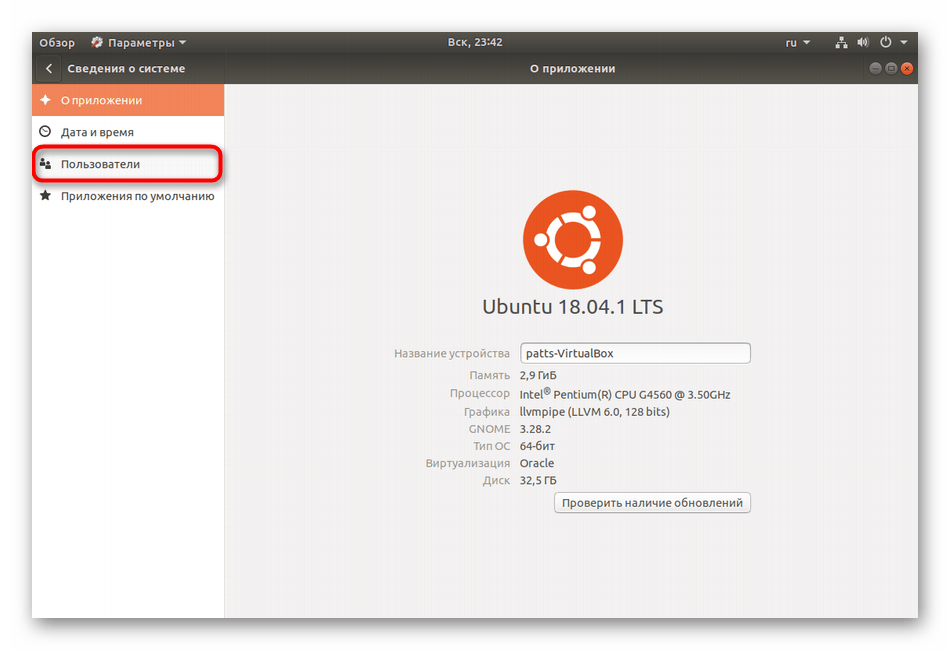Select the О приложении sidebar icon
The height and width of the screenshot is (650, 950).
point(44,100)
